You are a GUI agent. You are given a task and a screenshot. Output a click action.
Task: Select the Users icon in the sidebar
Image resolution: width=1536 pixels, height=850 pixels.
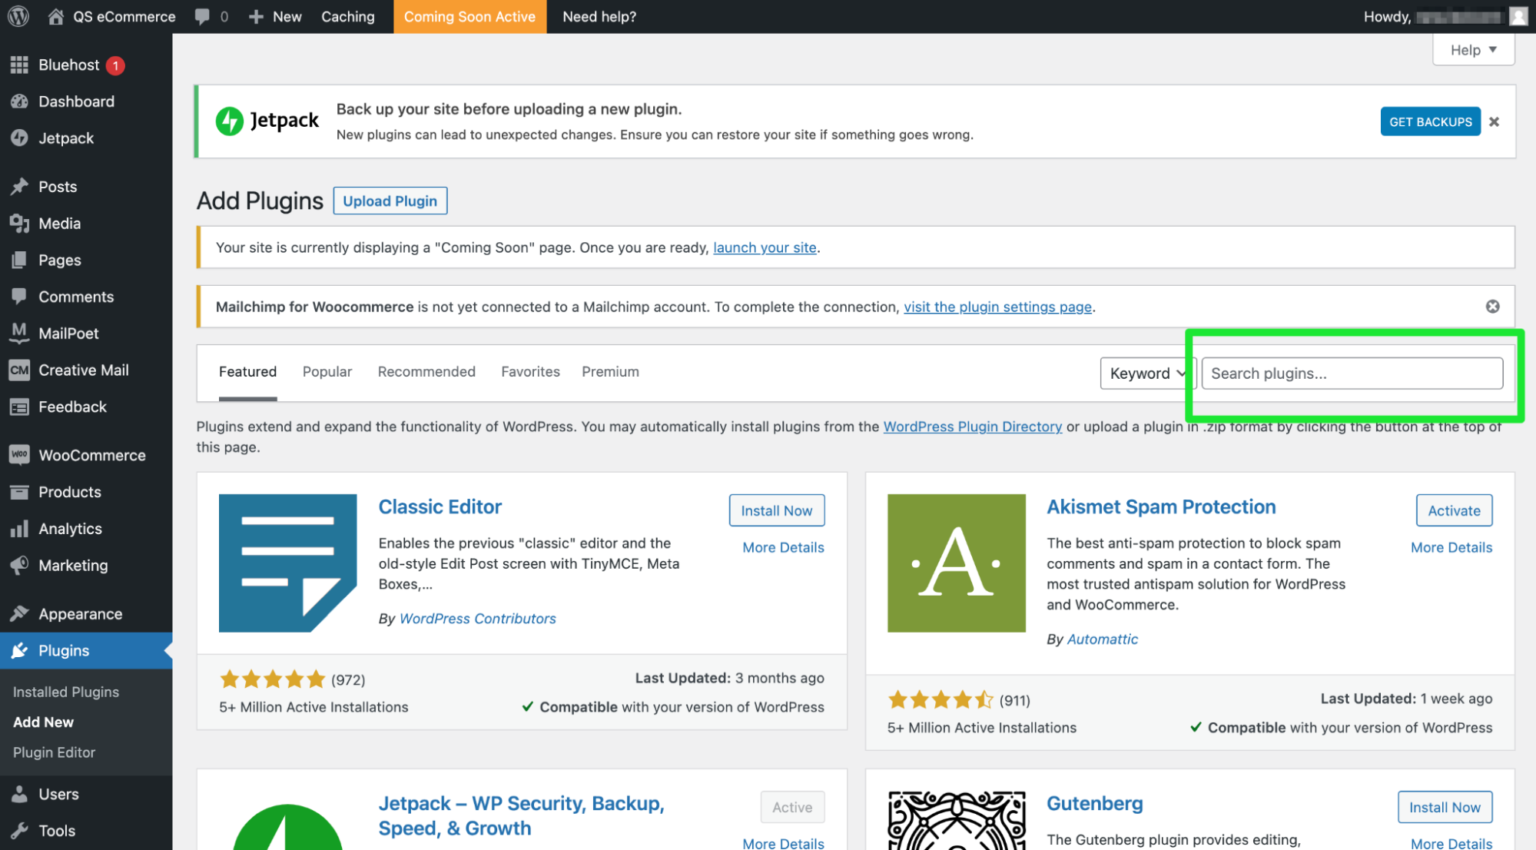coord(20,793)
